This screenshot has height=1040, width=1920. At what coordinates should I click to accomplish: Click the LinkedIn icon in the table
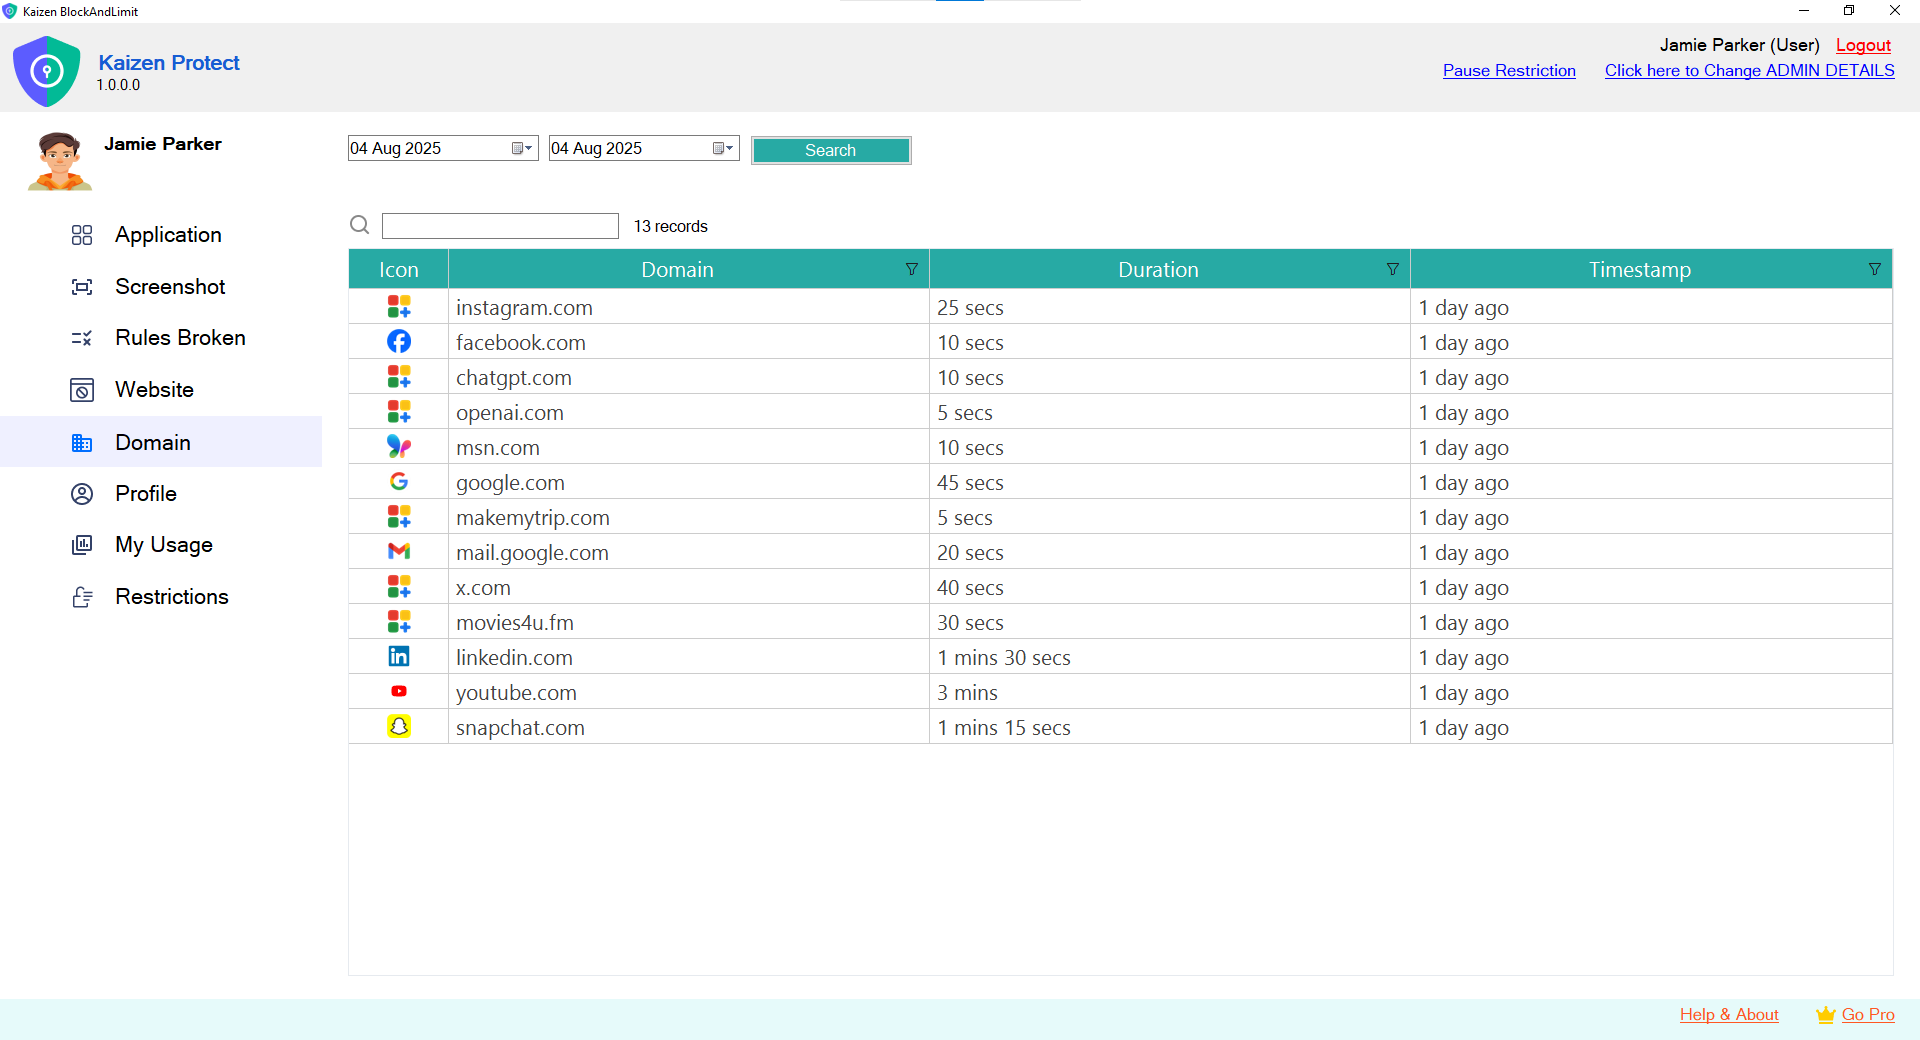(x=399, y=657)
